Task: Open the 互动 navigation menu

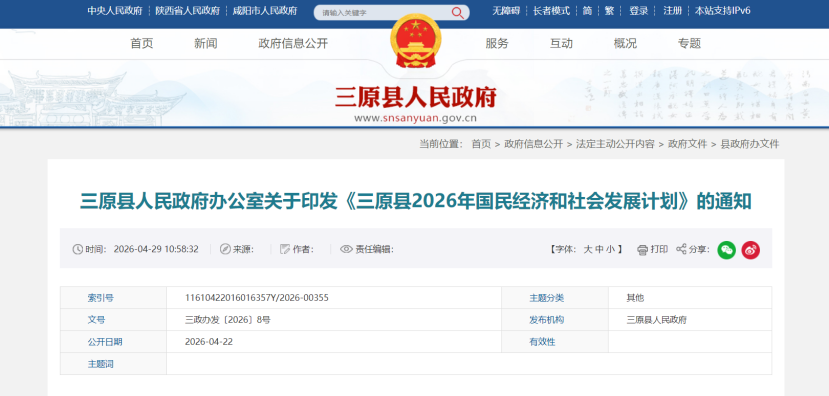Action: point(561,44)
